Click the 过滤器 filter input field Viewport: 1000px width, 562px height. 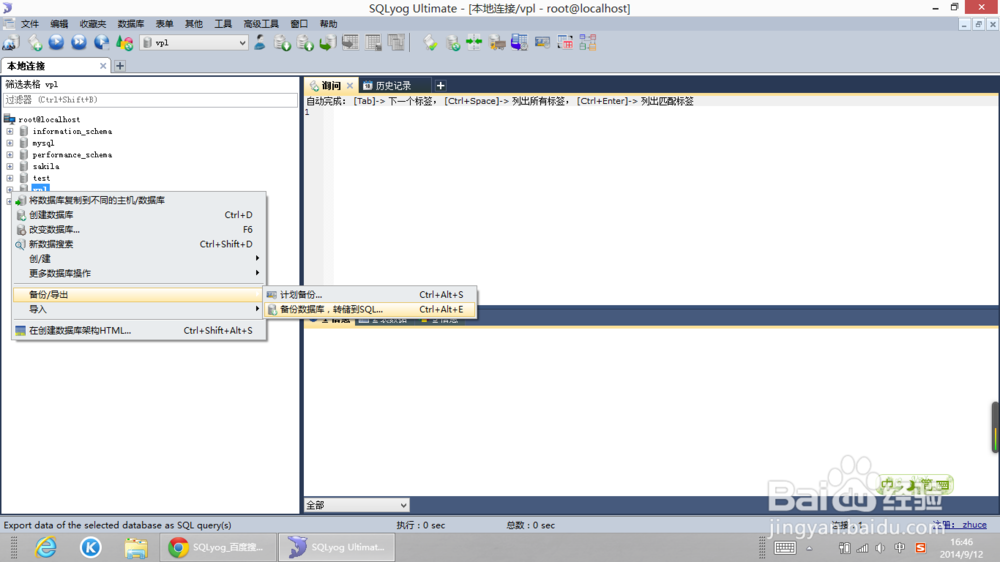click(151, 100)
